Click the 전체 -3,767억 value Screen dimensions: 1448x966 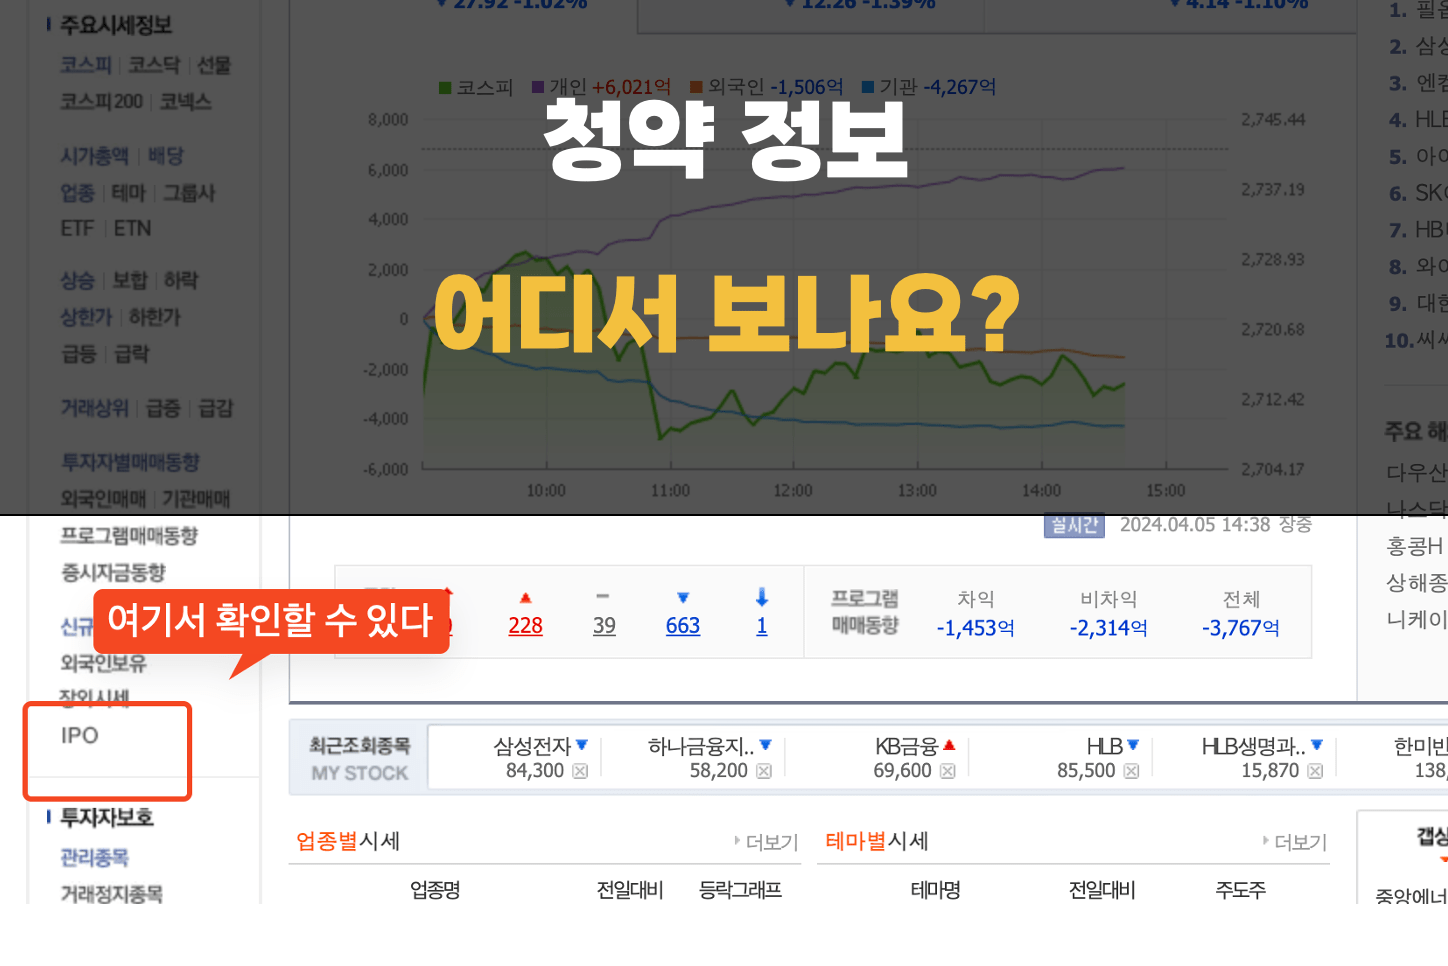[x=1241, y=628]
